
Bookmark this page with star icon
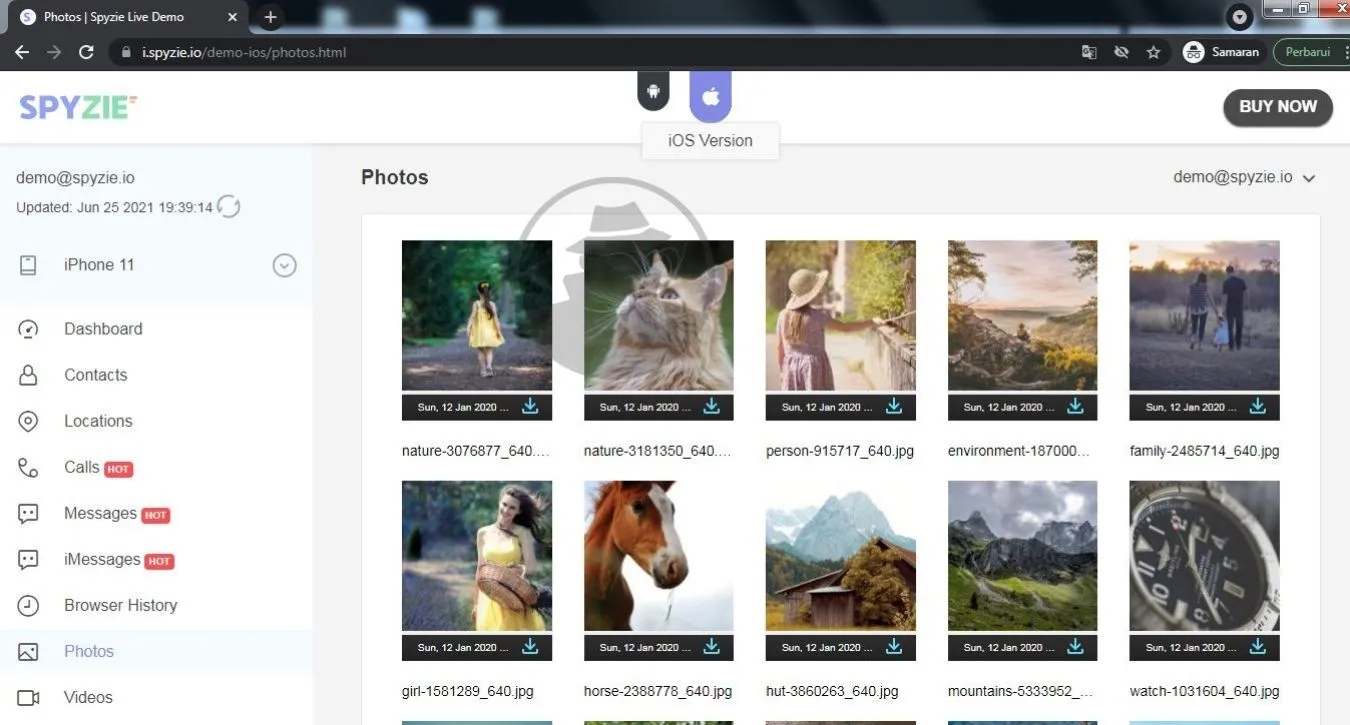(1153, 52)
